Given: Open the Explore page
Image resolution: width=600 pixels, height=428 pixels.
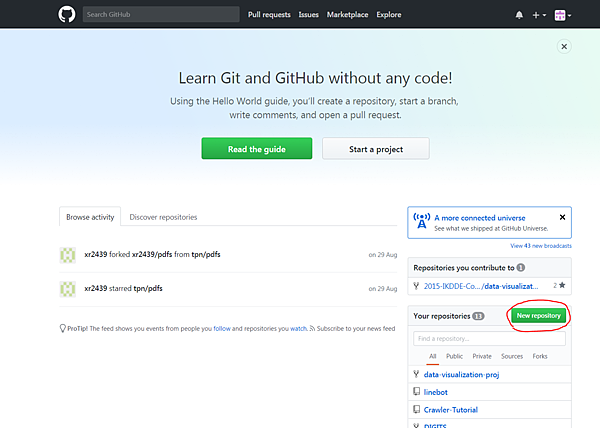Looking at the screenshot, I should click(x=389, y=15).
